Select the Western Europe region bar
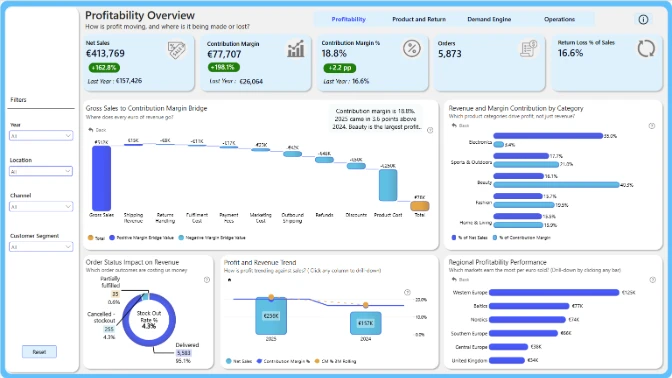Image resolution: width=672 pixels, height=378 pixels. click(554, 293)
